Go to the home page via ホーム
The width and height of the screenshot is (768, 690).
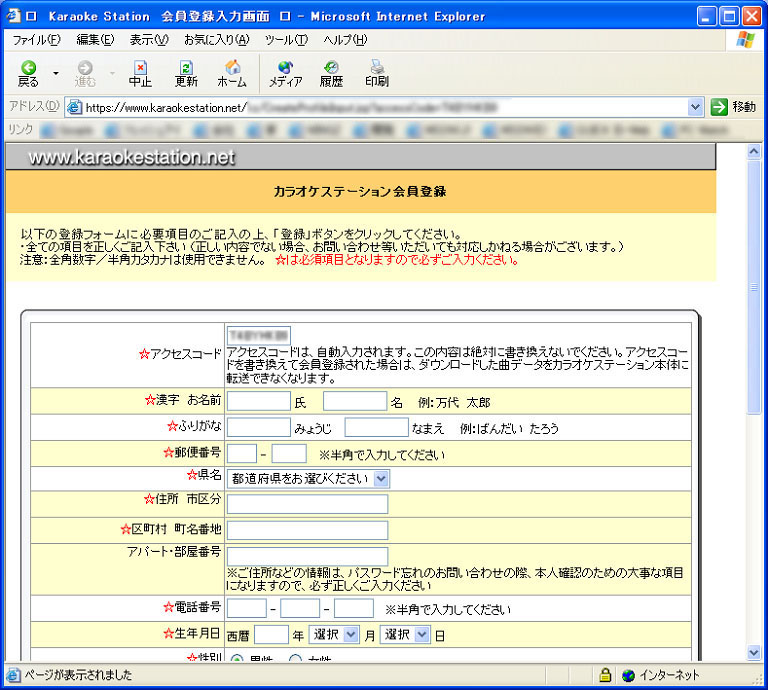[x=232, y=74]
